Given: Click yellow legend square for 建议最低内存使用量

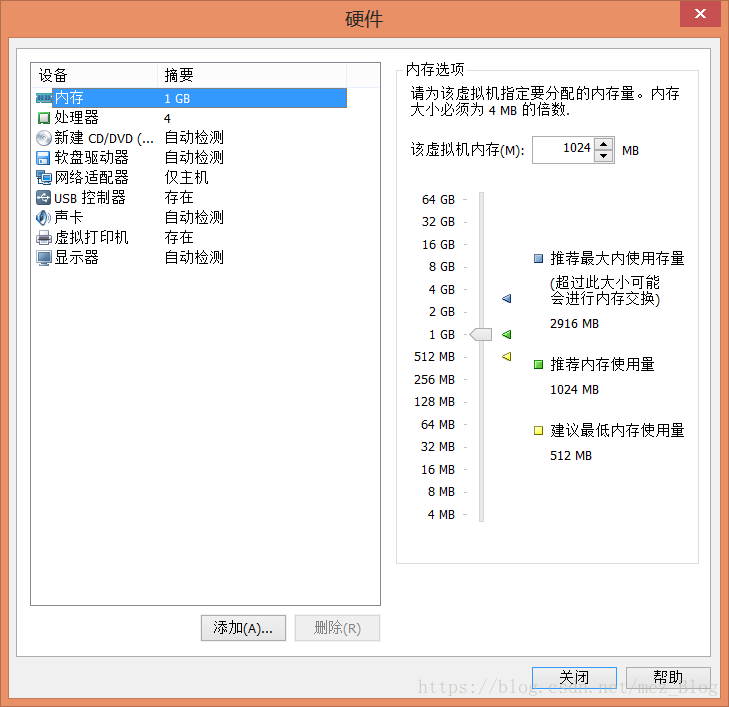Looking at the screenshot, I should [x=538, y=430].
